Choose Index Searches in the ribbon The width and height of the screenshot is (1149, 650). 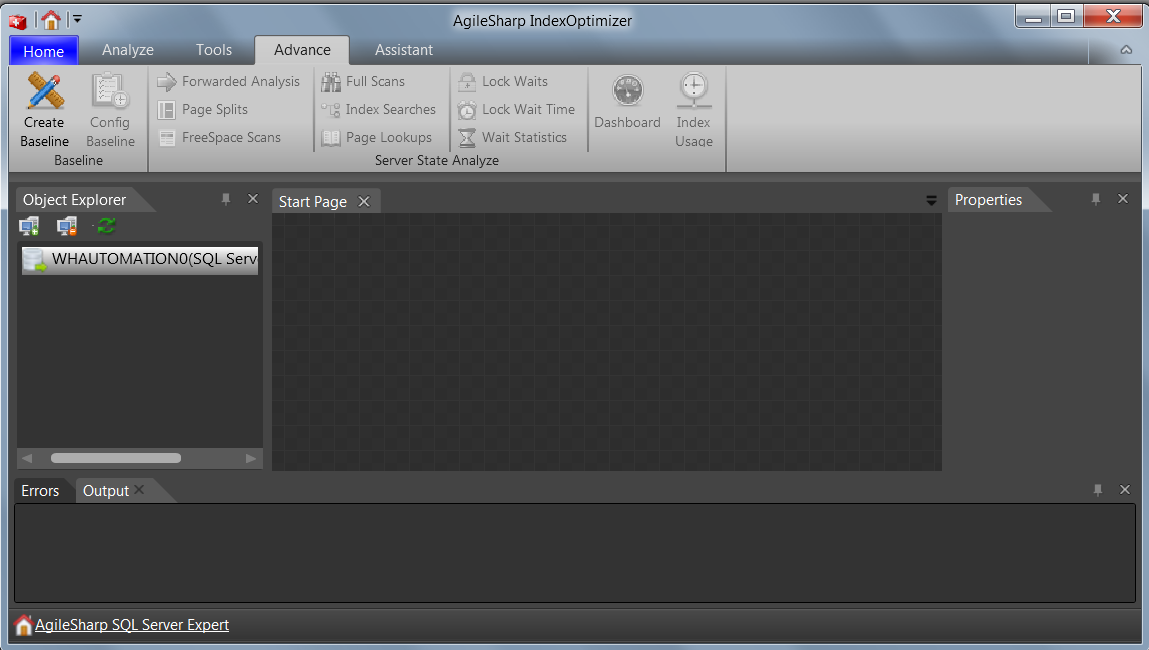point(378,109)
